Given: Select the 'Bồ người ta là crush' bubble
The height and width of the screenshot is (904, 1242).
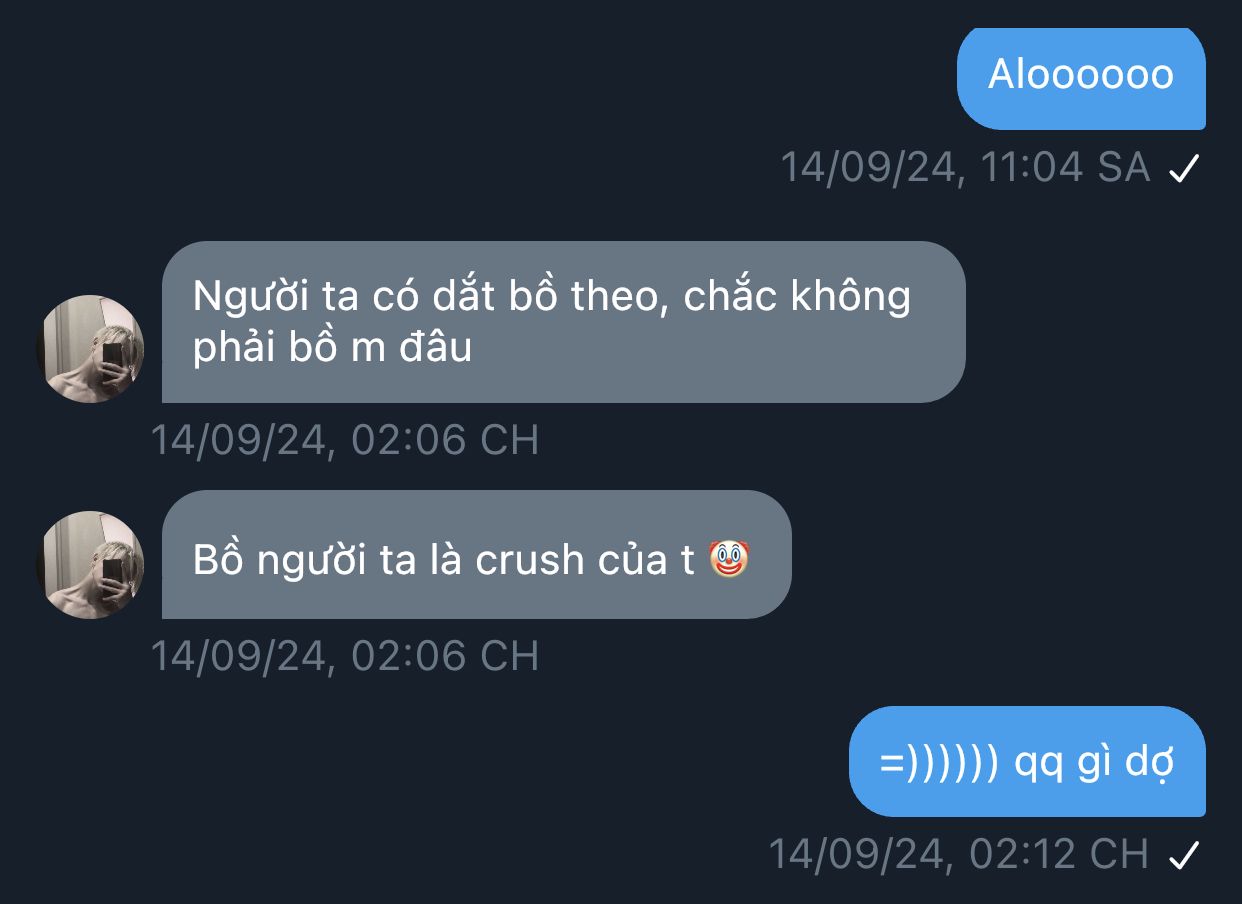Looking at the screenshot, I should (476, 554).
